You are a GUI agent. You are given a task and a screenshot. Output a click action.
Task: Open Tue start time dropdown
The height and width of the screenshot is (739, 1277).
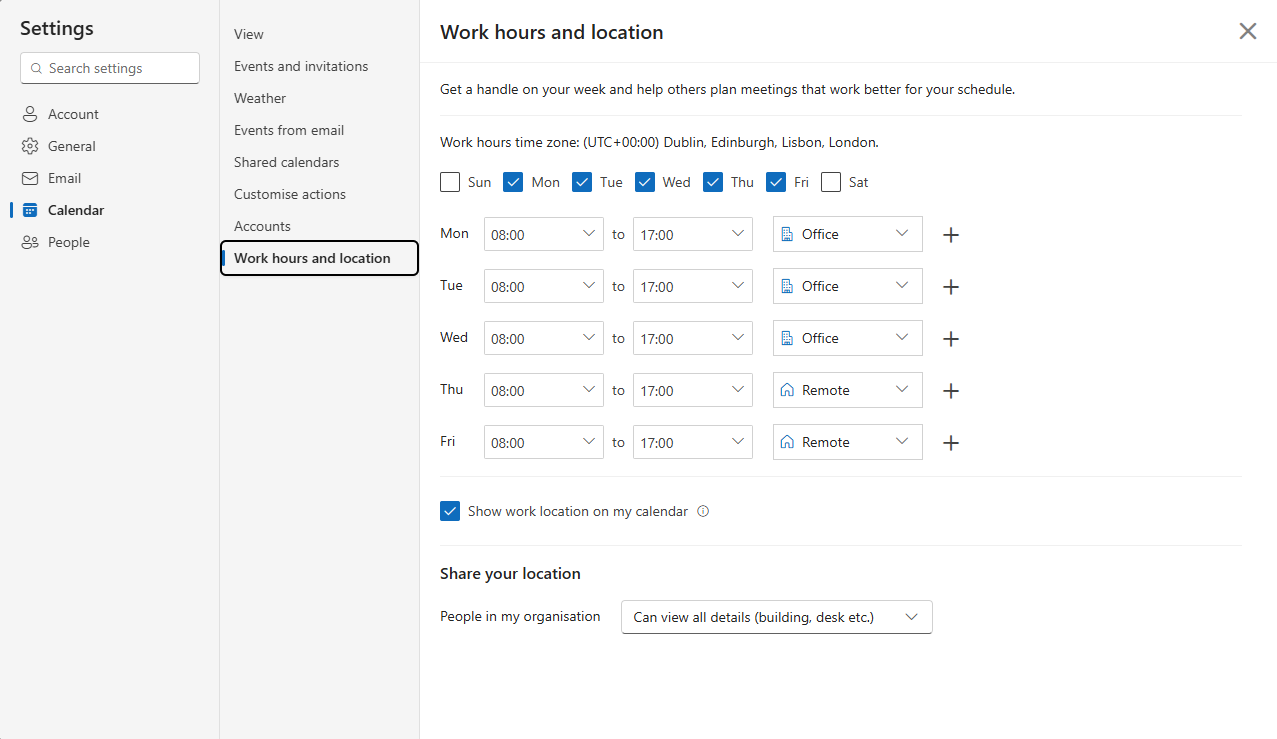pyautogui.click(x=544, y=286)
